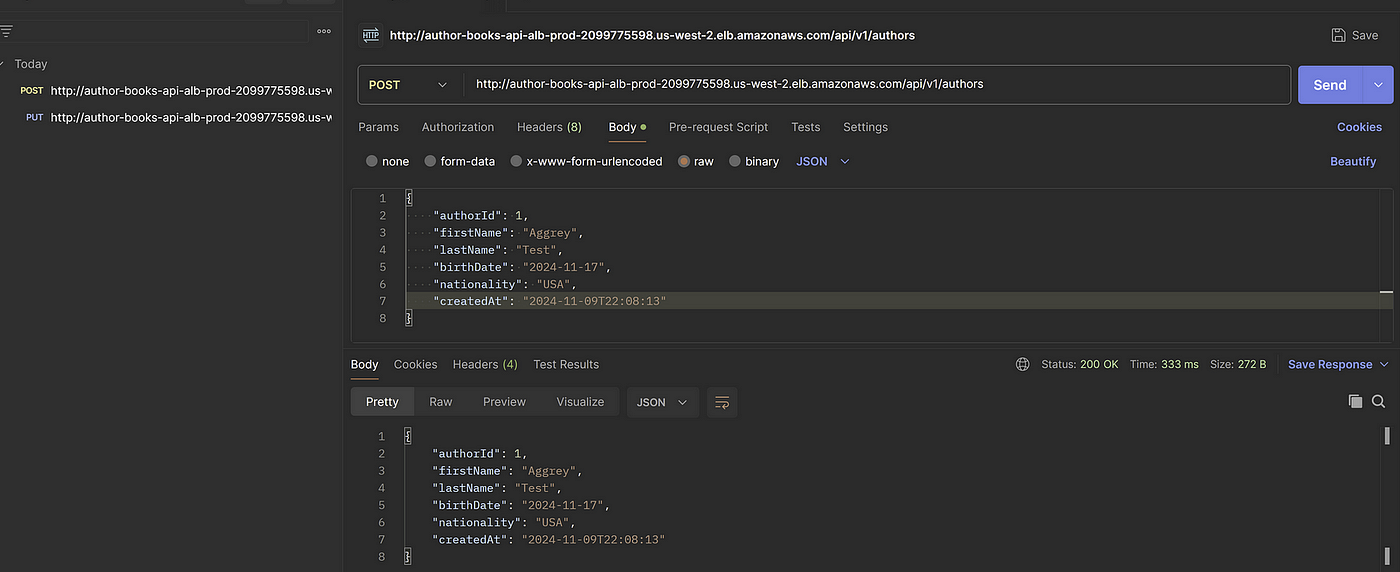Open the POST method dropdown
The height and width of the screenshot is (572, 1400).
point(410,85)
